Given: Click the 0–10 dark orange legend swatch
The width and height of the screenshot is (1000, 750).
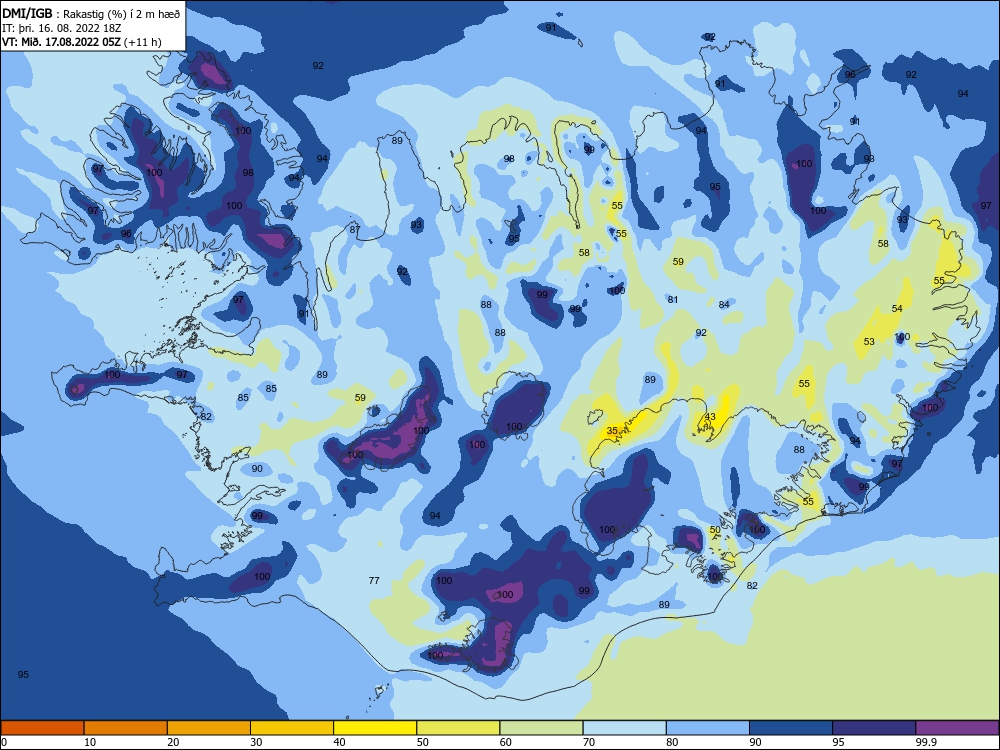Looking at the screenshot, I should pyautogui.click(x=42, y=728).
